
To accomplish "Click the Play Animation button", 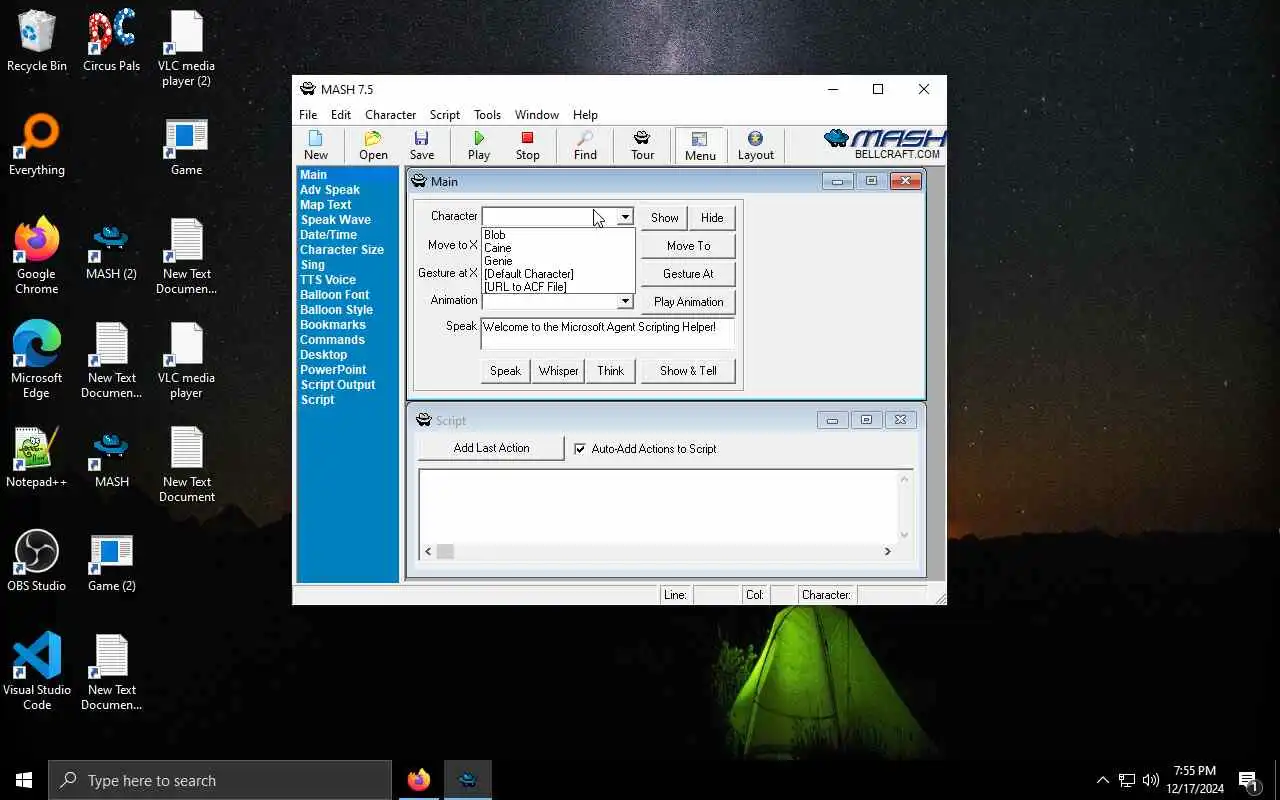I will [688, 302].
